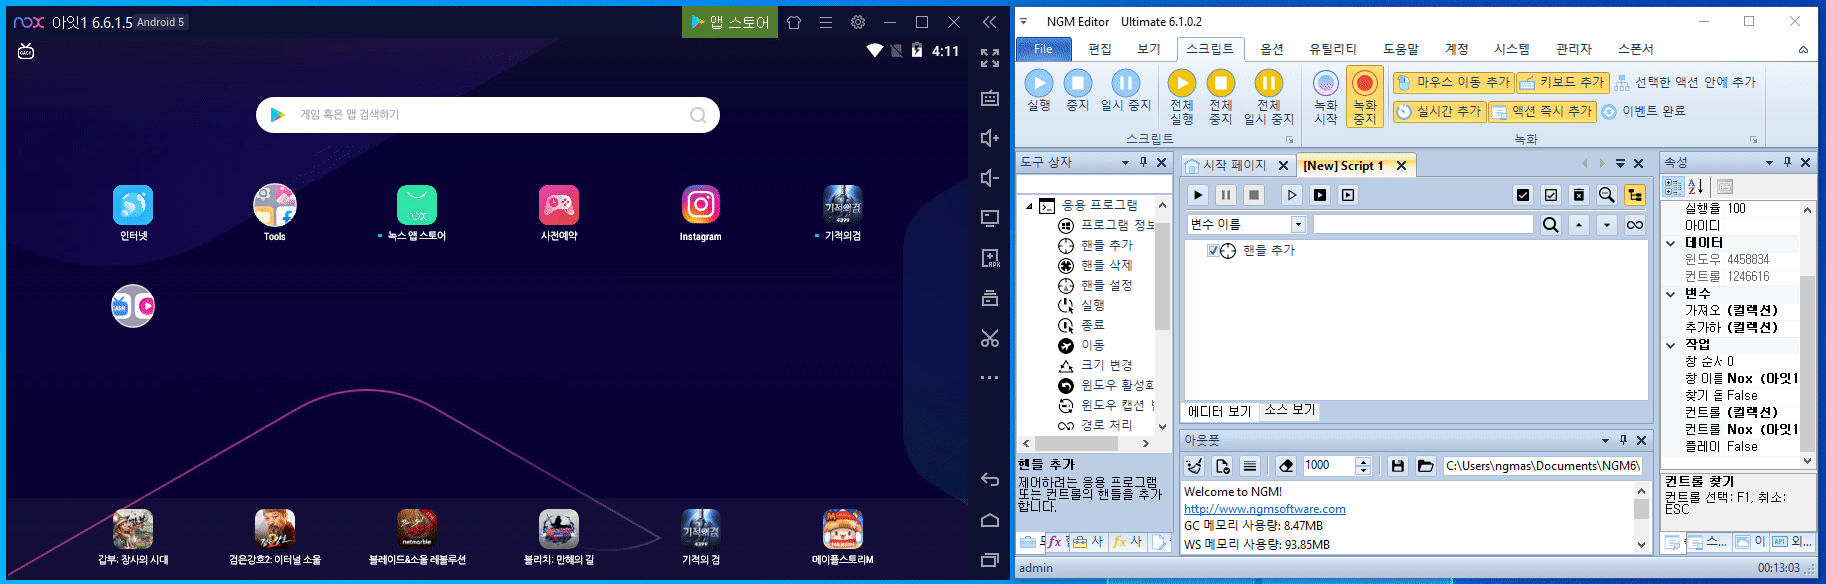The width and height of the screenshot is (1826, 584).
Task: Collapse the 변수 property group
Action: (x=1671, y=294)
